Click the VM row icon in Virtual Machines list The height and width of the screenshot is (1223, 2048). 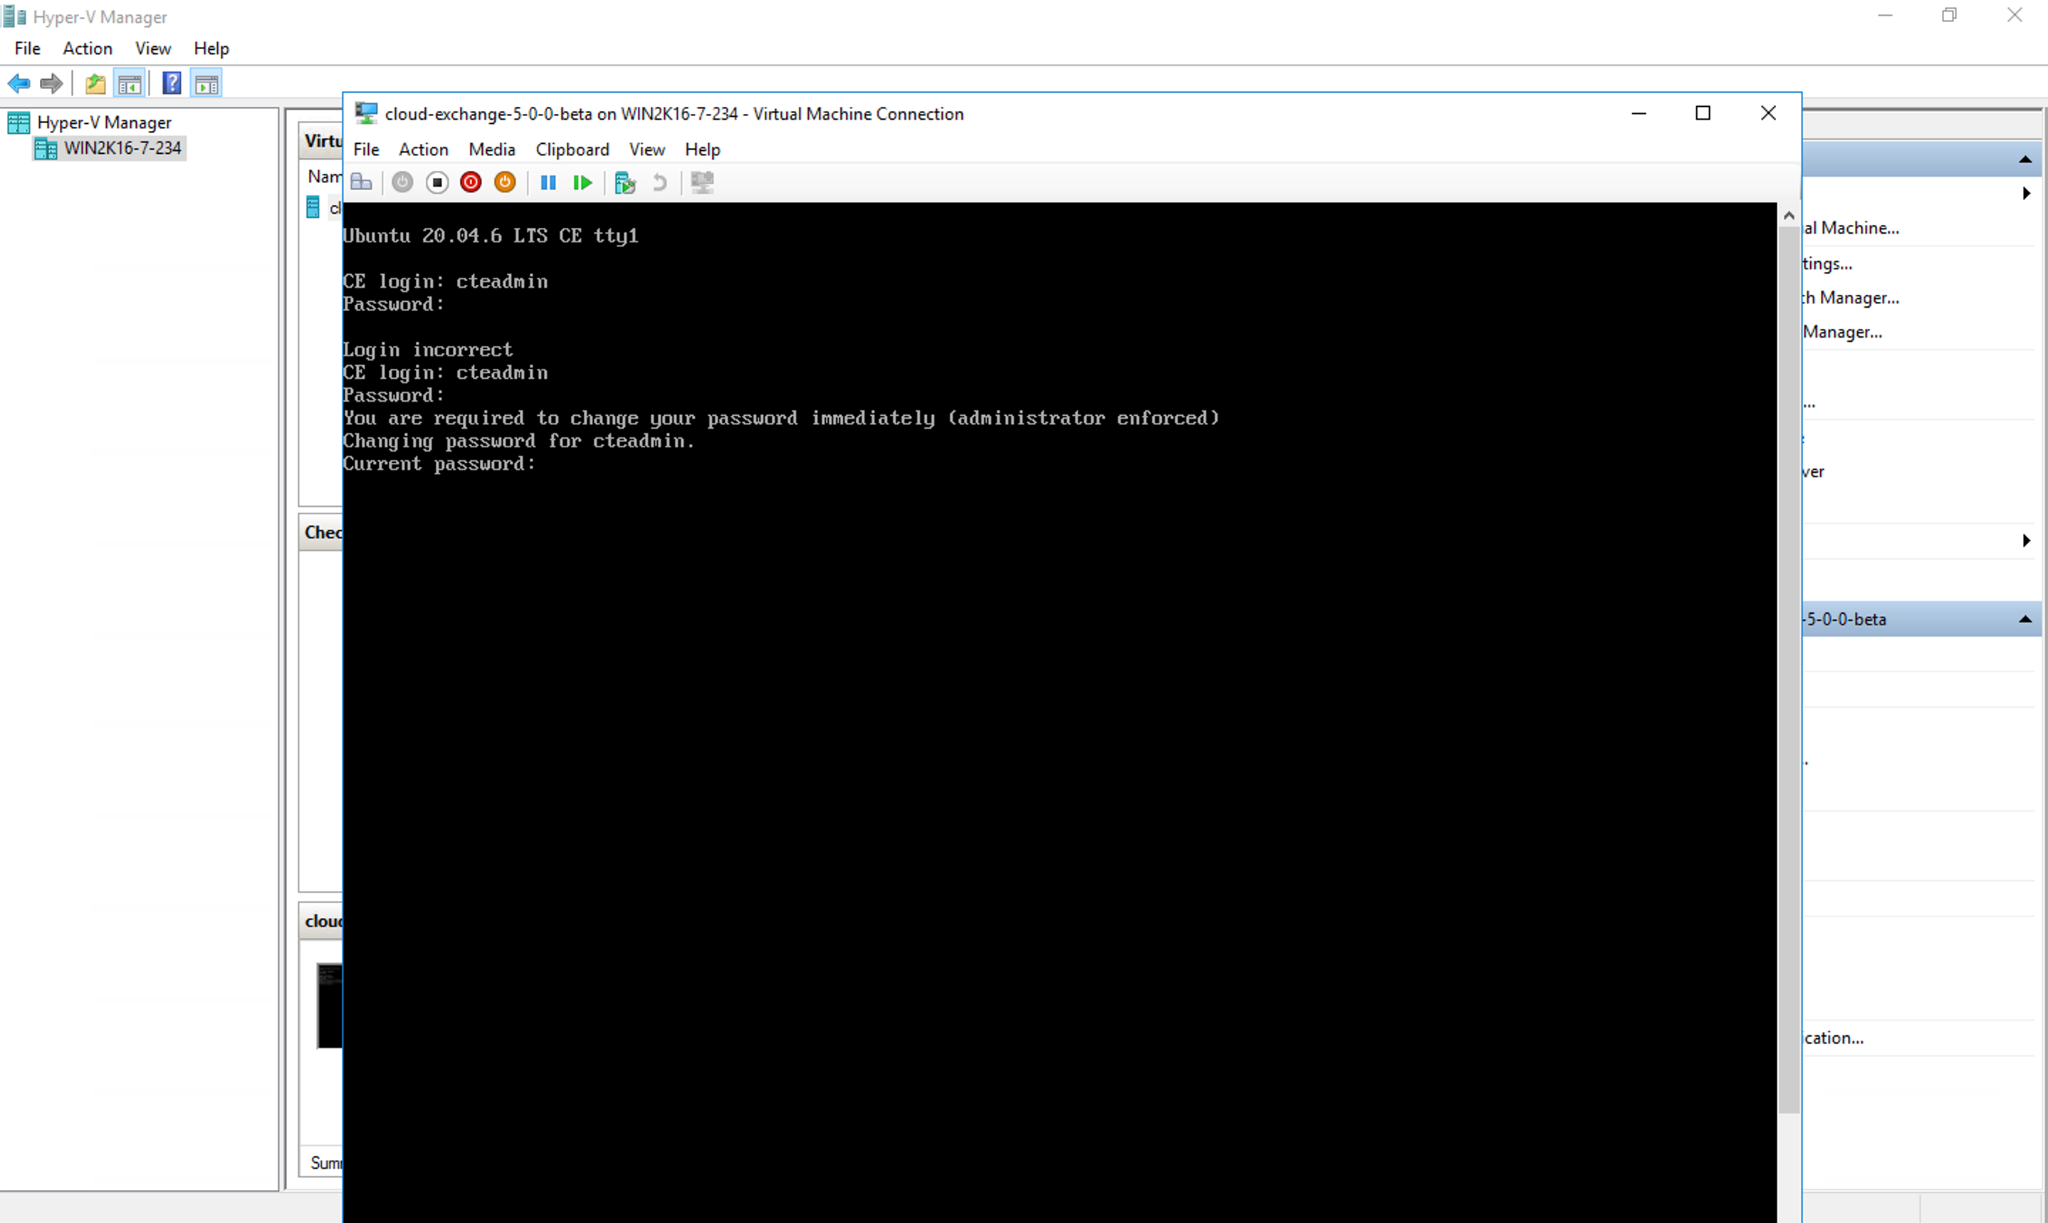(x=313, y=207)
